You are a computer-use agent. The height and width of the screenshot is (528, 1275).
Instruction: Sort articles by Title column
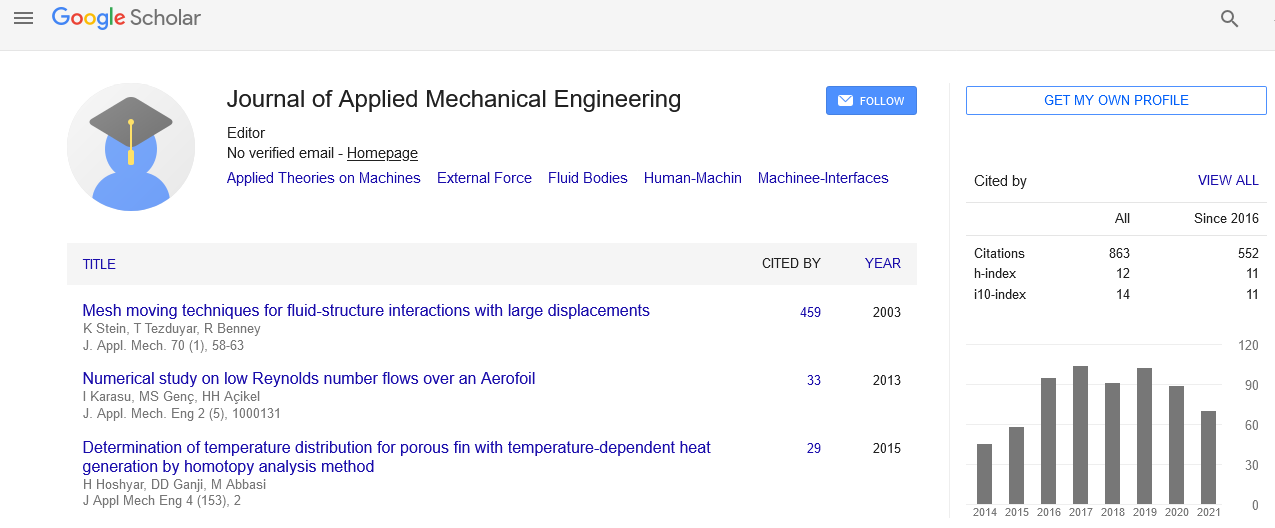99,264
